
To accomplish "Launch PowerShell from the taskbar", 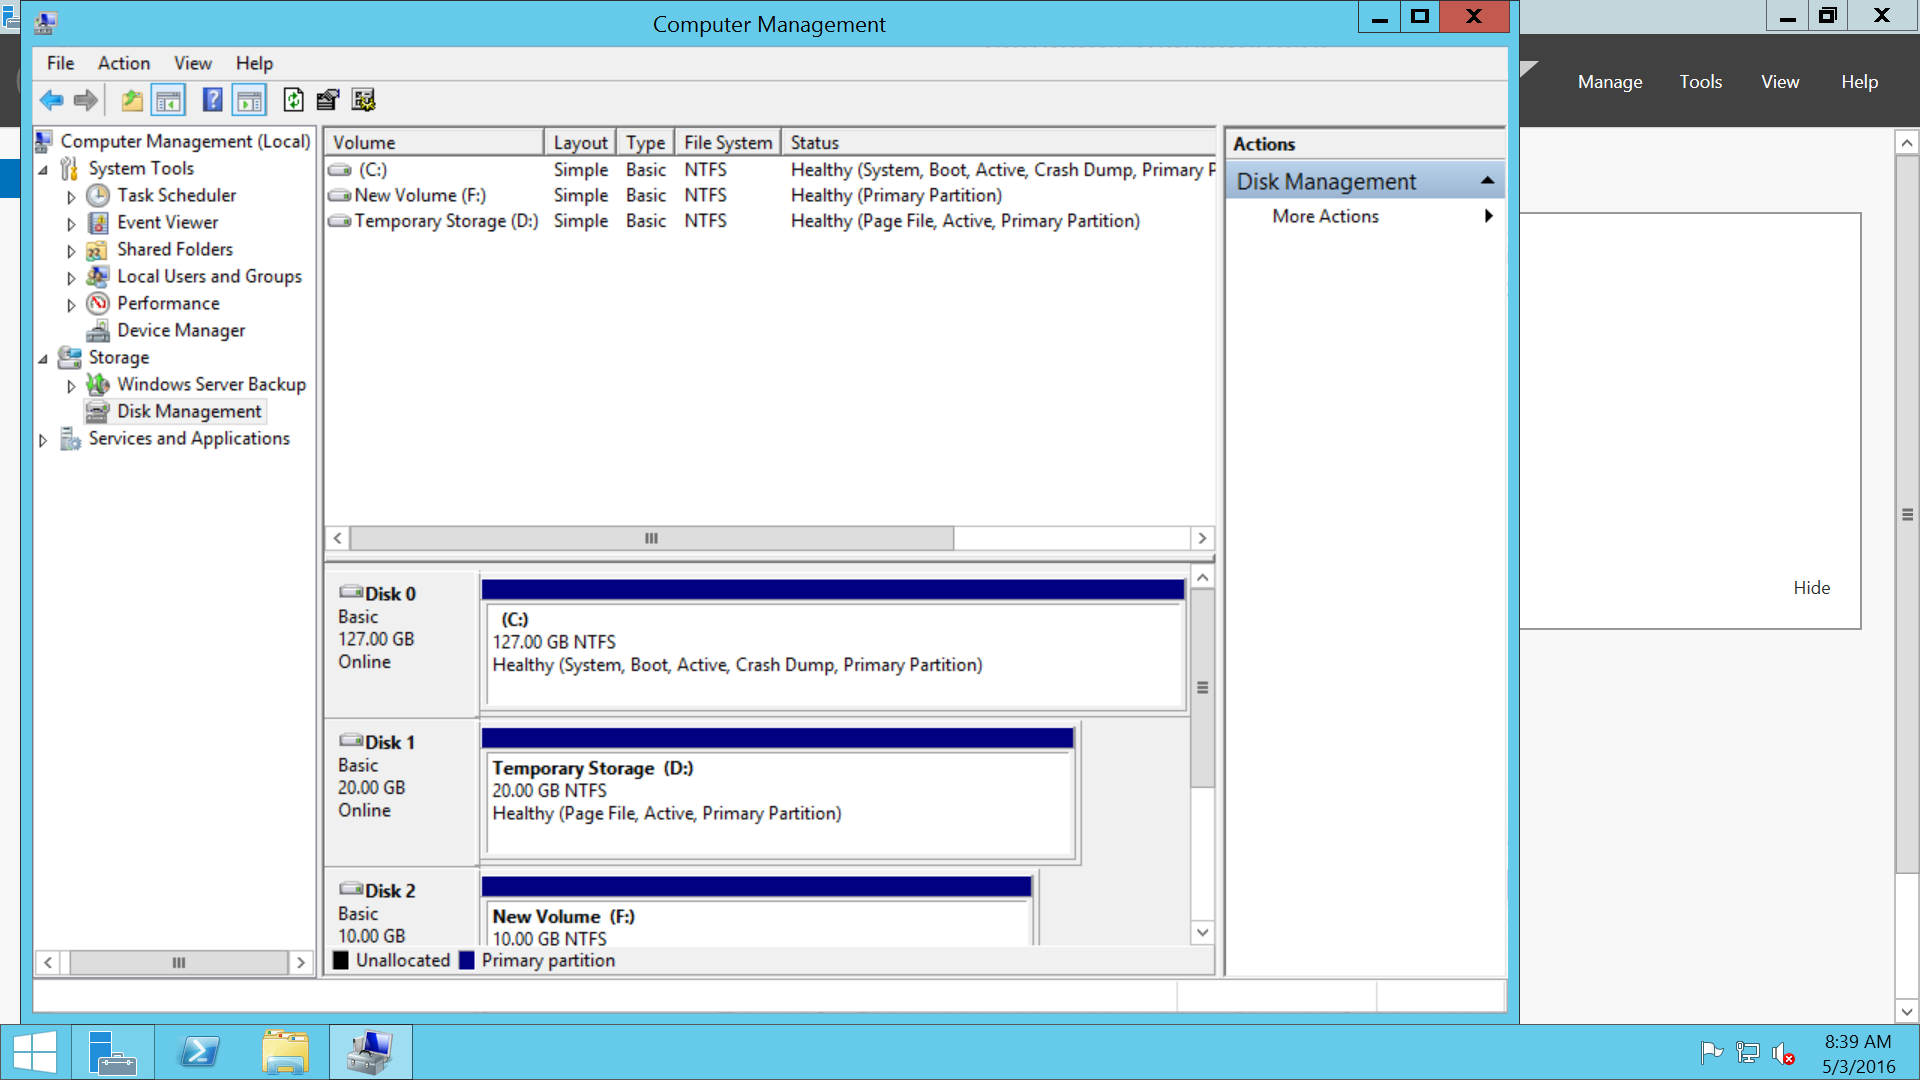I will (x=199, y=1052).
